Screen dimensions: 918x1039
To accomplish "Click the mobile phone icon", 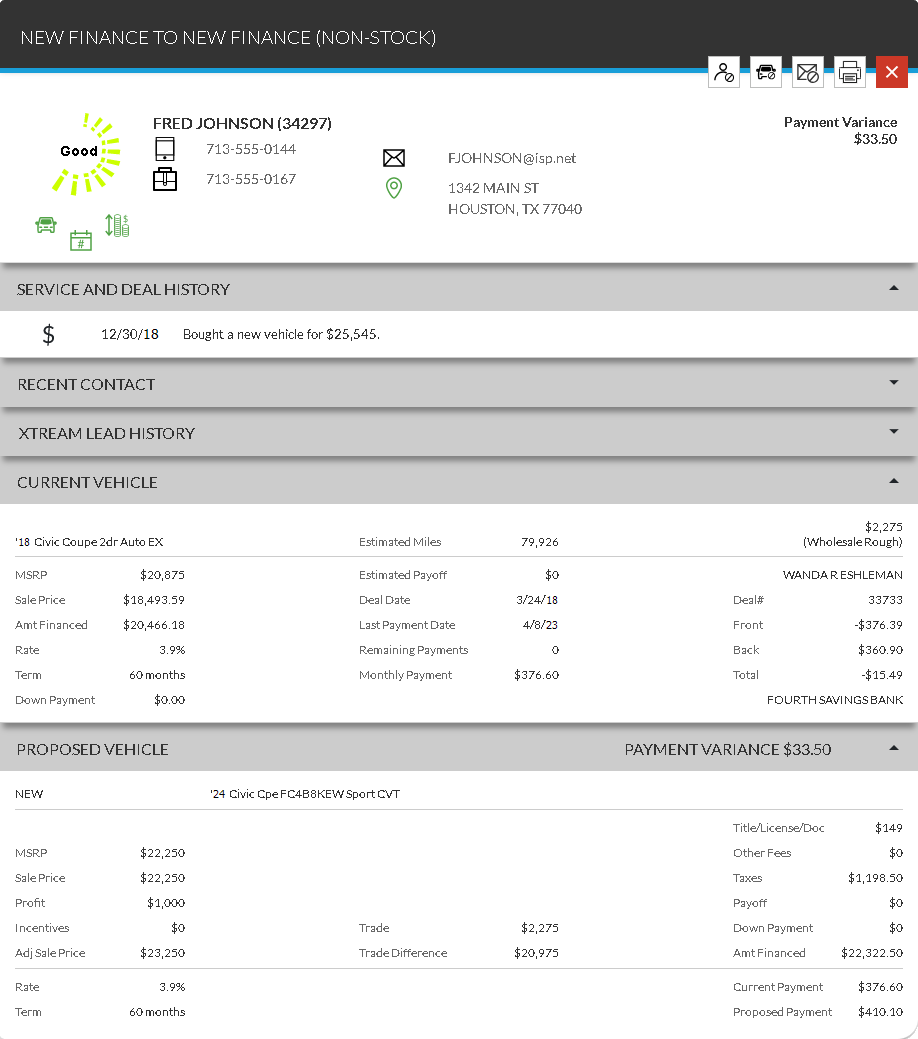I will (x=165, y=150).
